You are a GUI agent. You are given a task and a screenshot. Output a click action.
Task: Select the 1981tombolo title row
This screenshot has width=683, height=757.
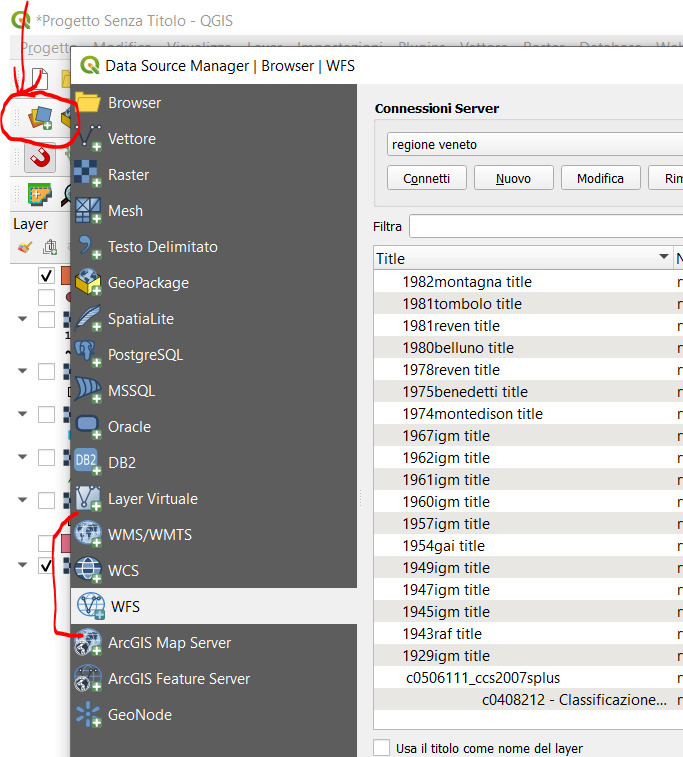coord(528,304)
